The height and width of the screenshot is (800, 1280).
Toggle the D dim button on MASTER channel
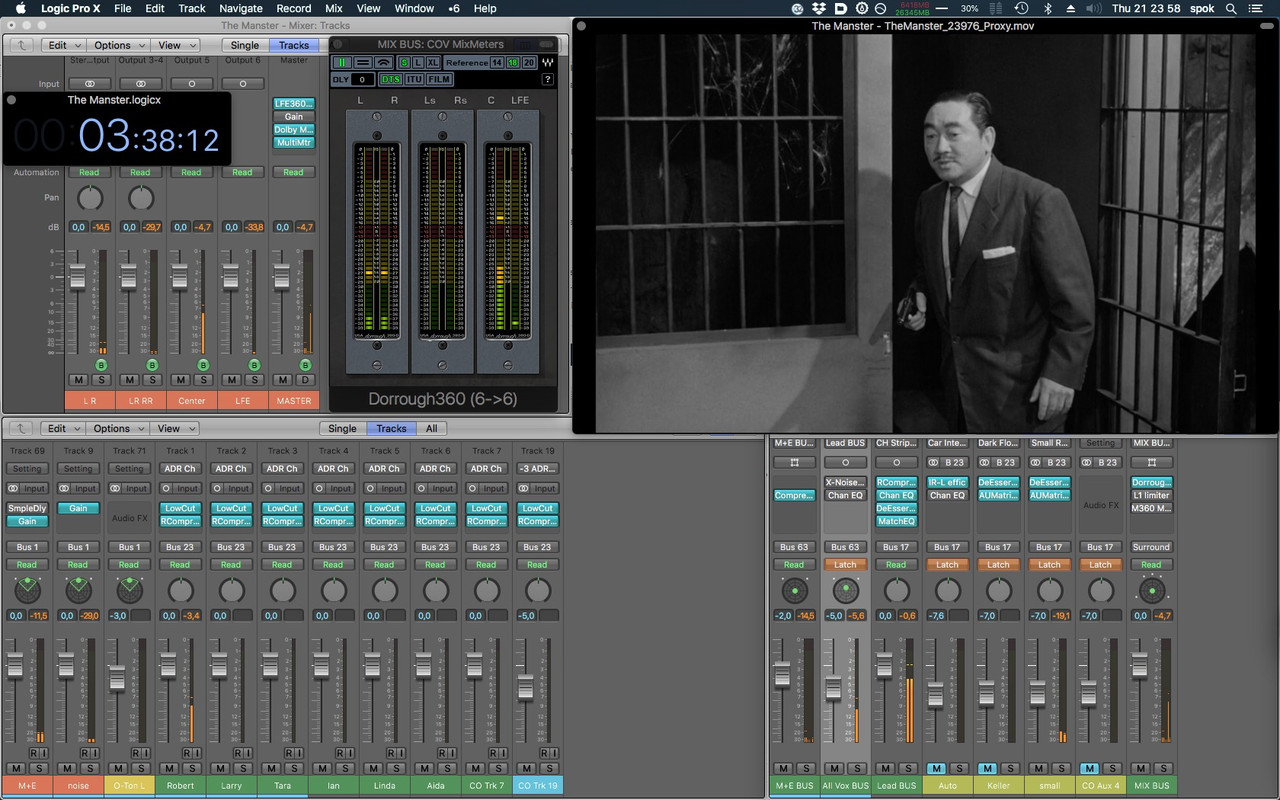tap(305, 380)
